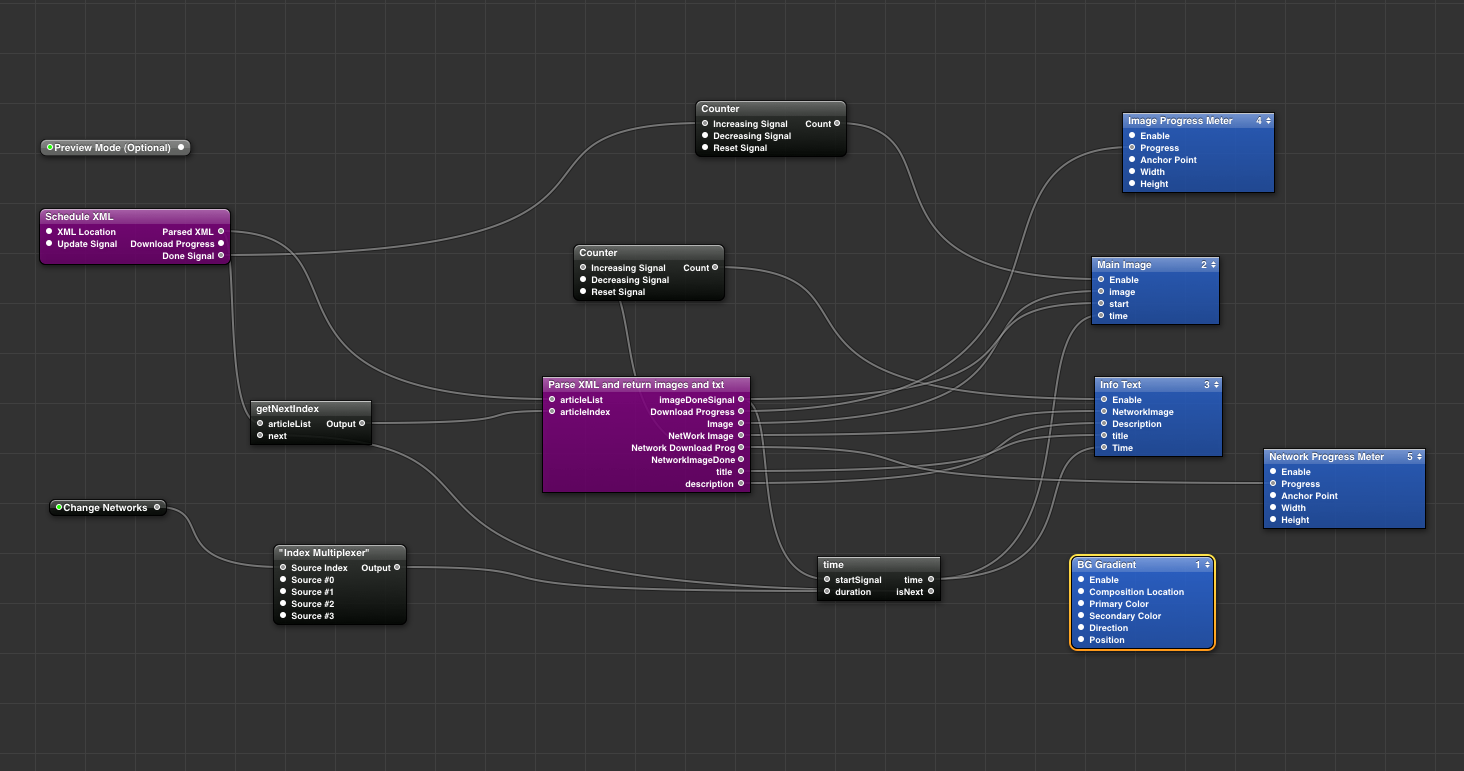Click imageDoneSignal output port on Parse XML node
Image resolution: width=1464 pixels, height=771 pixels.
click(x=741, y=400)
